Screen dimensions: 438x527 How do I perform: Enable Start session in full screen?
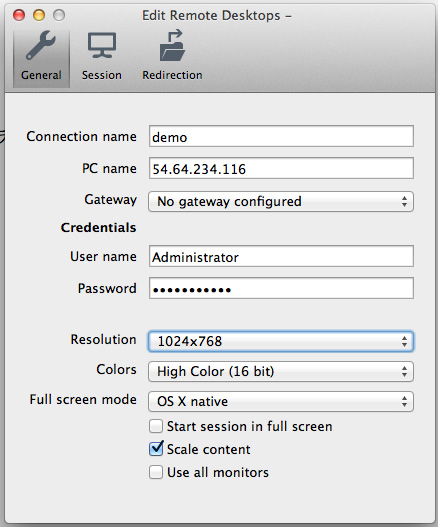click(x=156, y=426)
